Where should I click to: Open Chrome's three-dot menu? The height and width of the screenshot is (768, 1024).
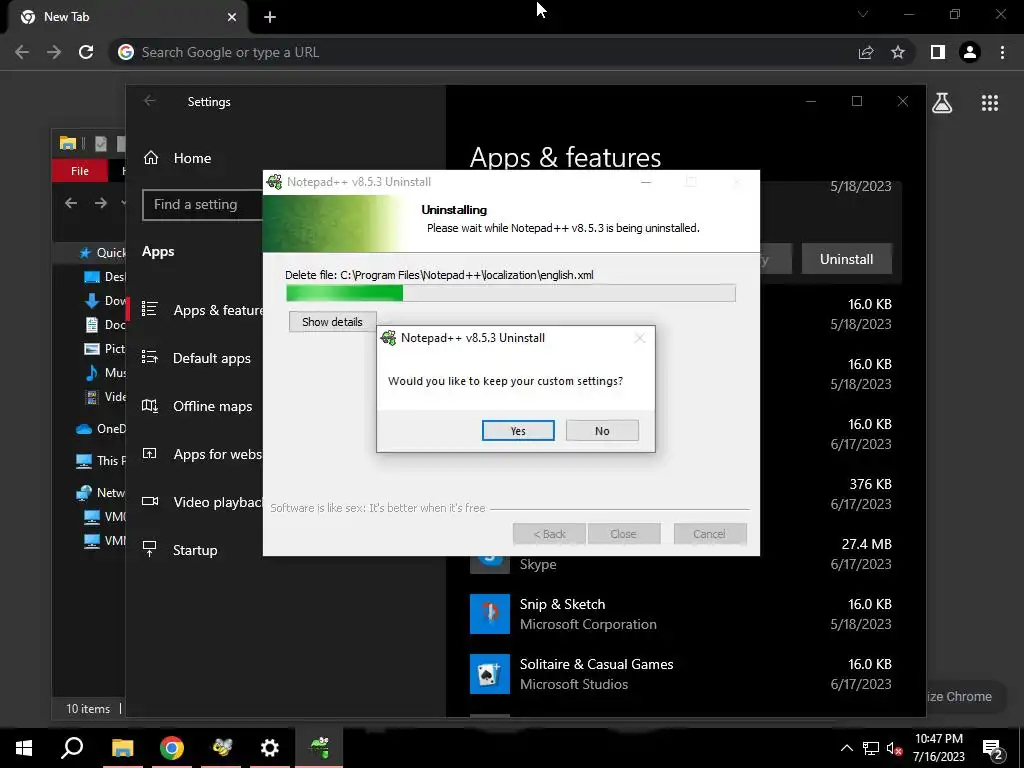(x=1002, y=52)
